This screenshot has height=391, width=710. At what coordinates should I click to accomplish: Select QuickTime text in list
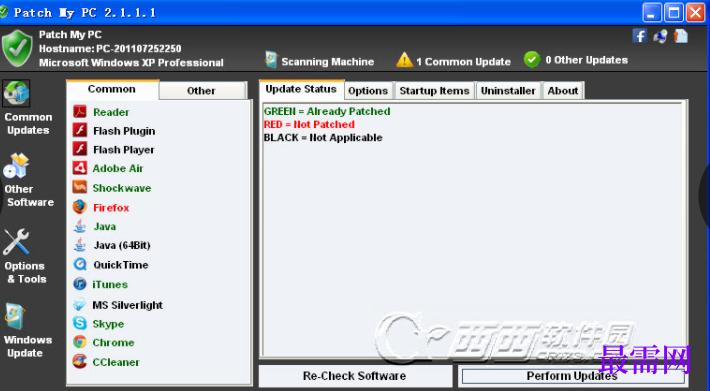tap(121, 265)
